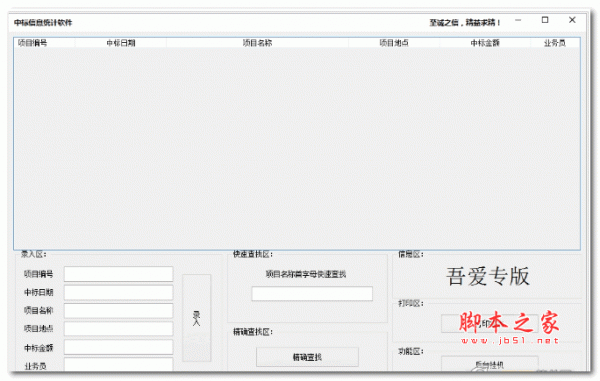Click the 项目地点 column header

pyautogui.click(x=394, y=43)
